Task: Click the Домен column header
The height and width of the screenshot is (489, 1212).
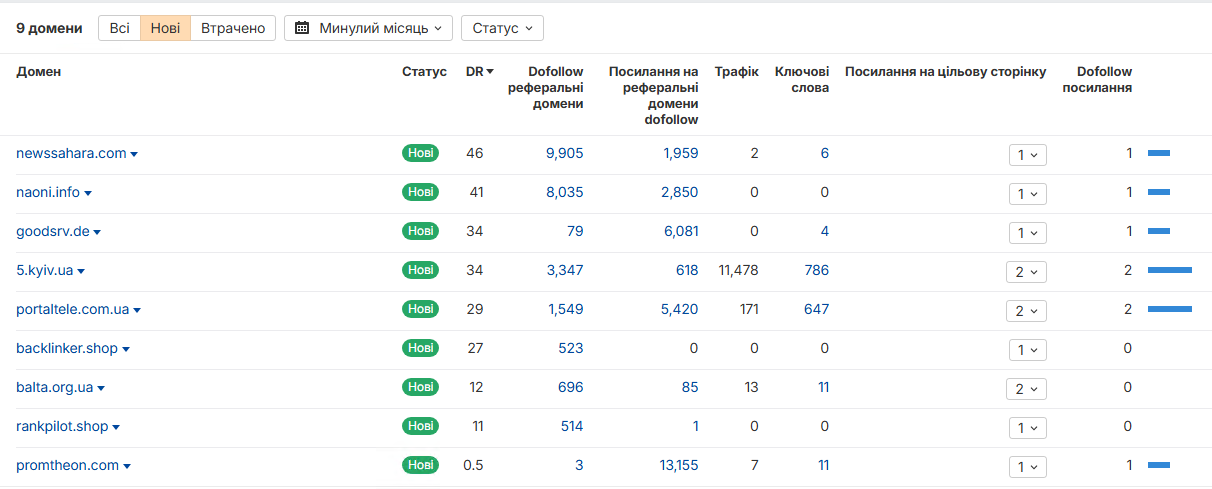Action: click(39, 72)
